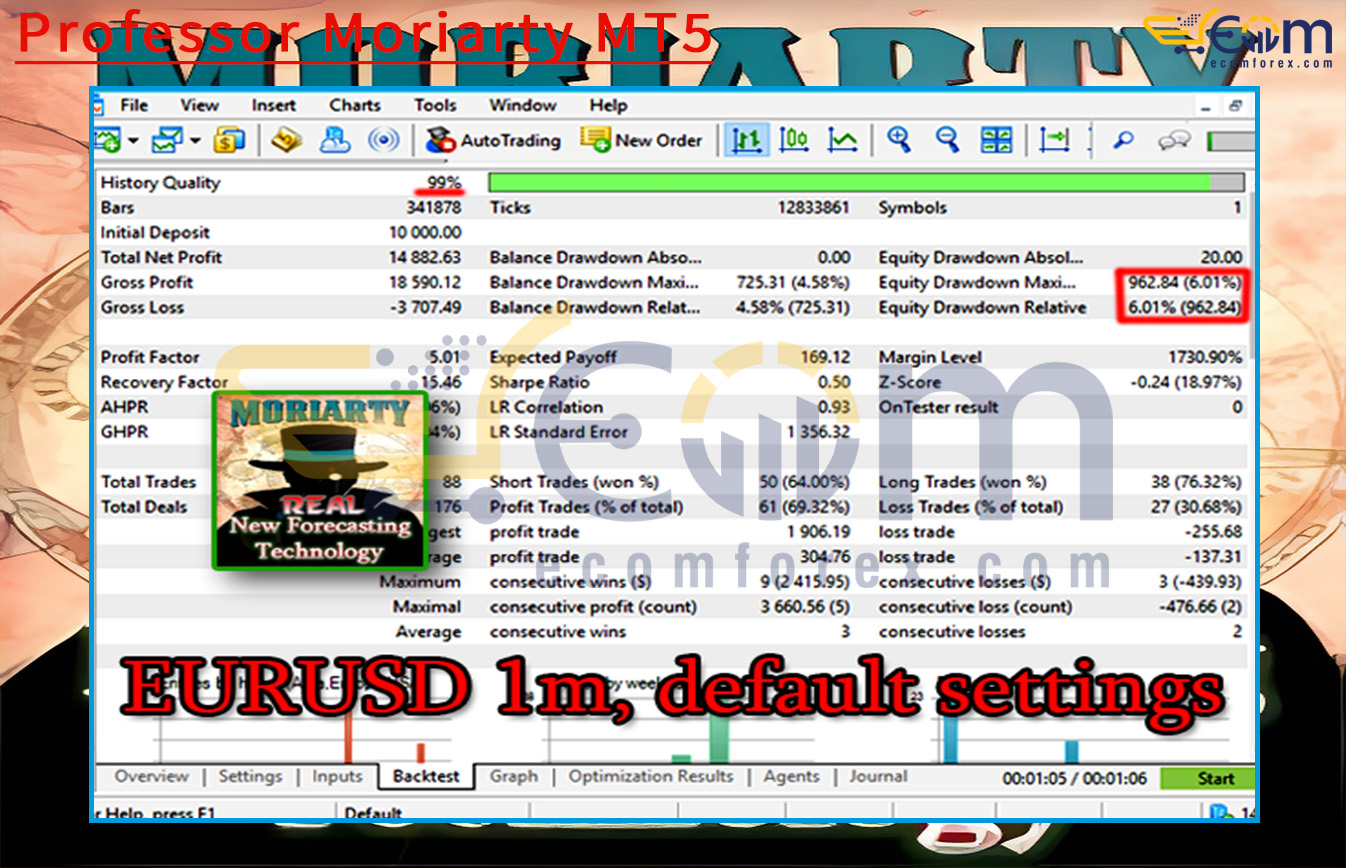Click the 'Default' status bar entry
The width and height of the screenshot is (1346, 868).
click(x=372, y=814)
